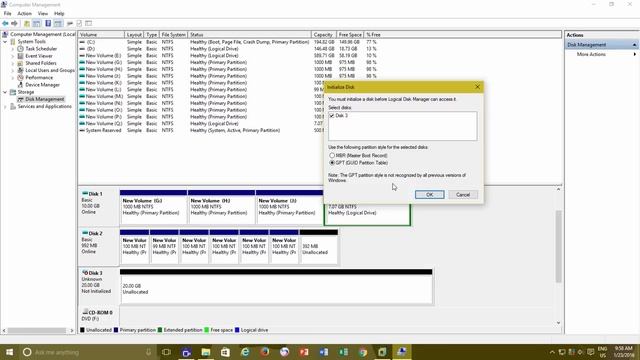This screenshot has height=360, width=640.
Task: Expand the Task Scheduler node
Action: [13, 49]
